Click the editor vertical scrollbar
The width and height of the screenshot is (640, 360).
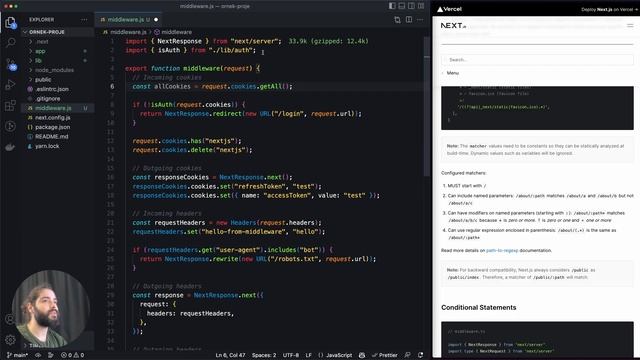[x=427, y=106]
